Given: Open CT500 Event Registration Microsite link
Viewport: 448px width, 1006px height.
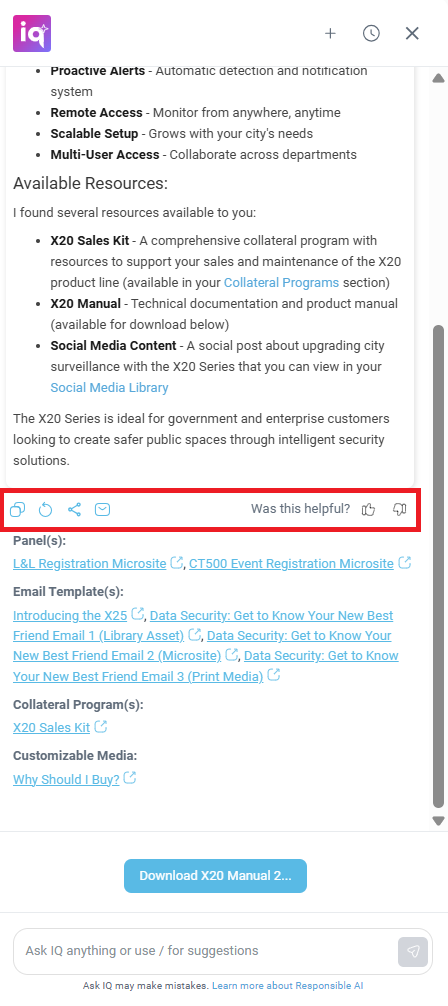Looking at the screenshot, I should tap(291, 563).
